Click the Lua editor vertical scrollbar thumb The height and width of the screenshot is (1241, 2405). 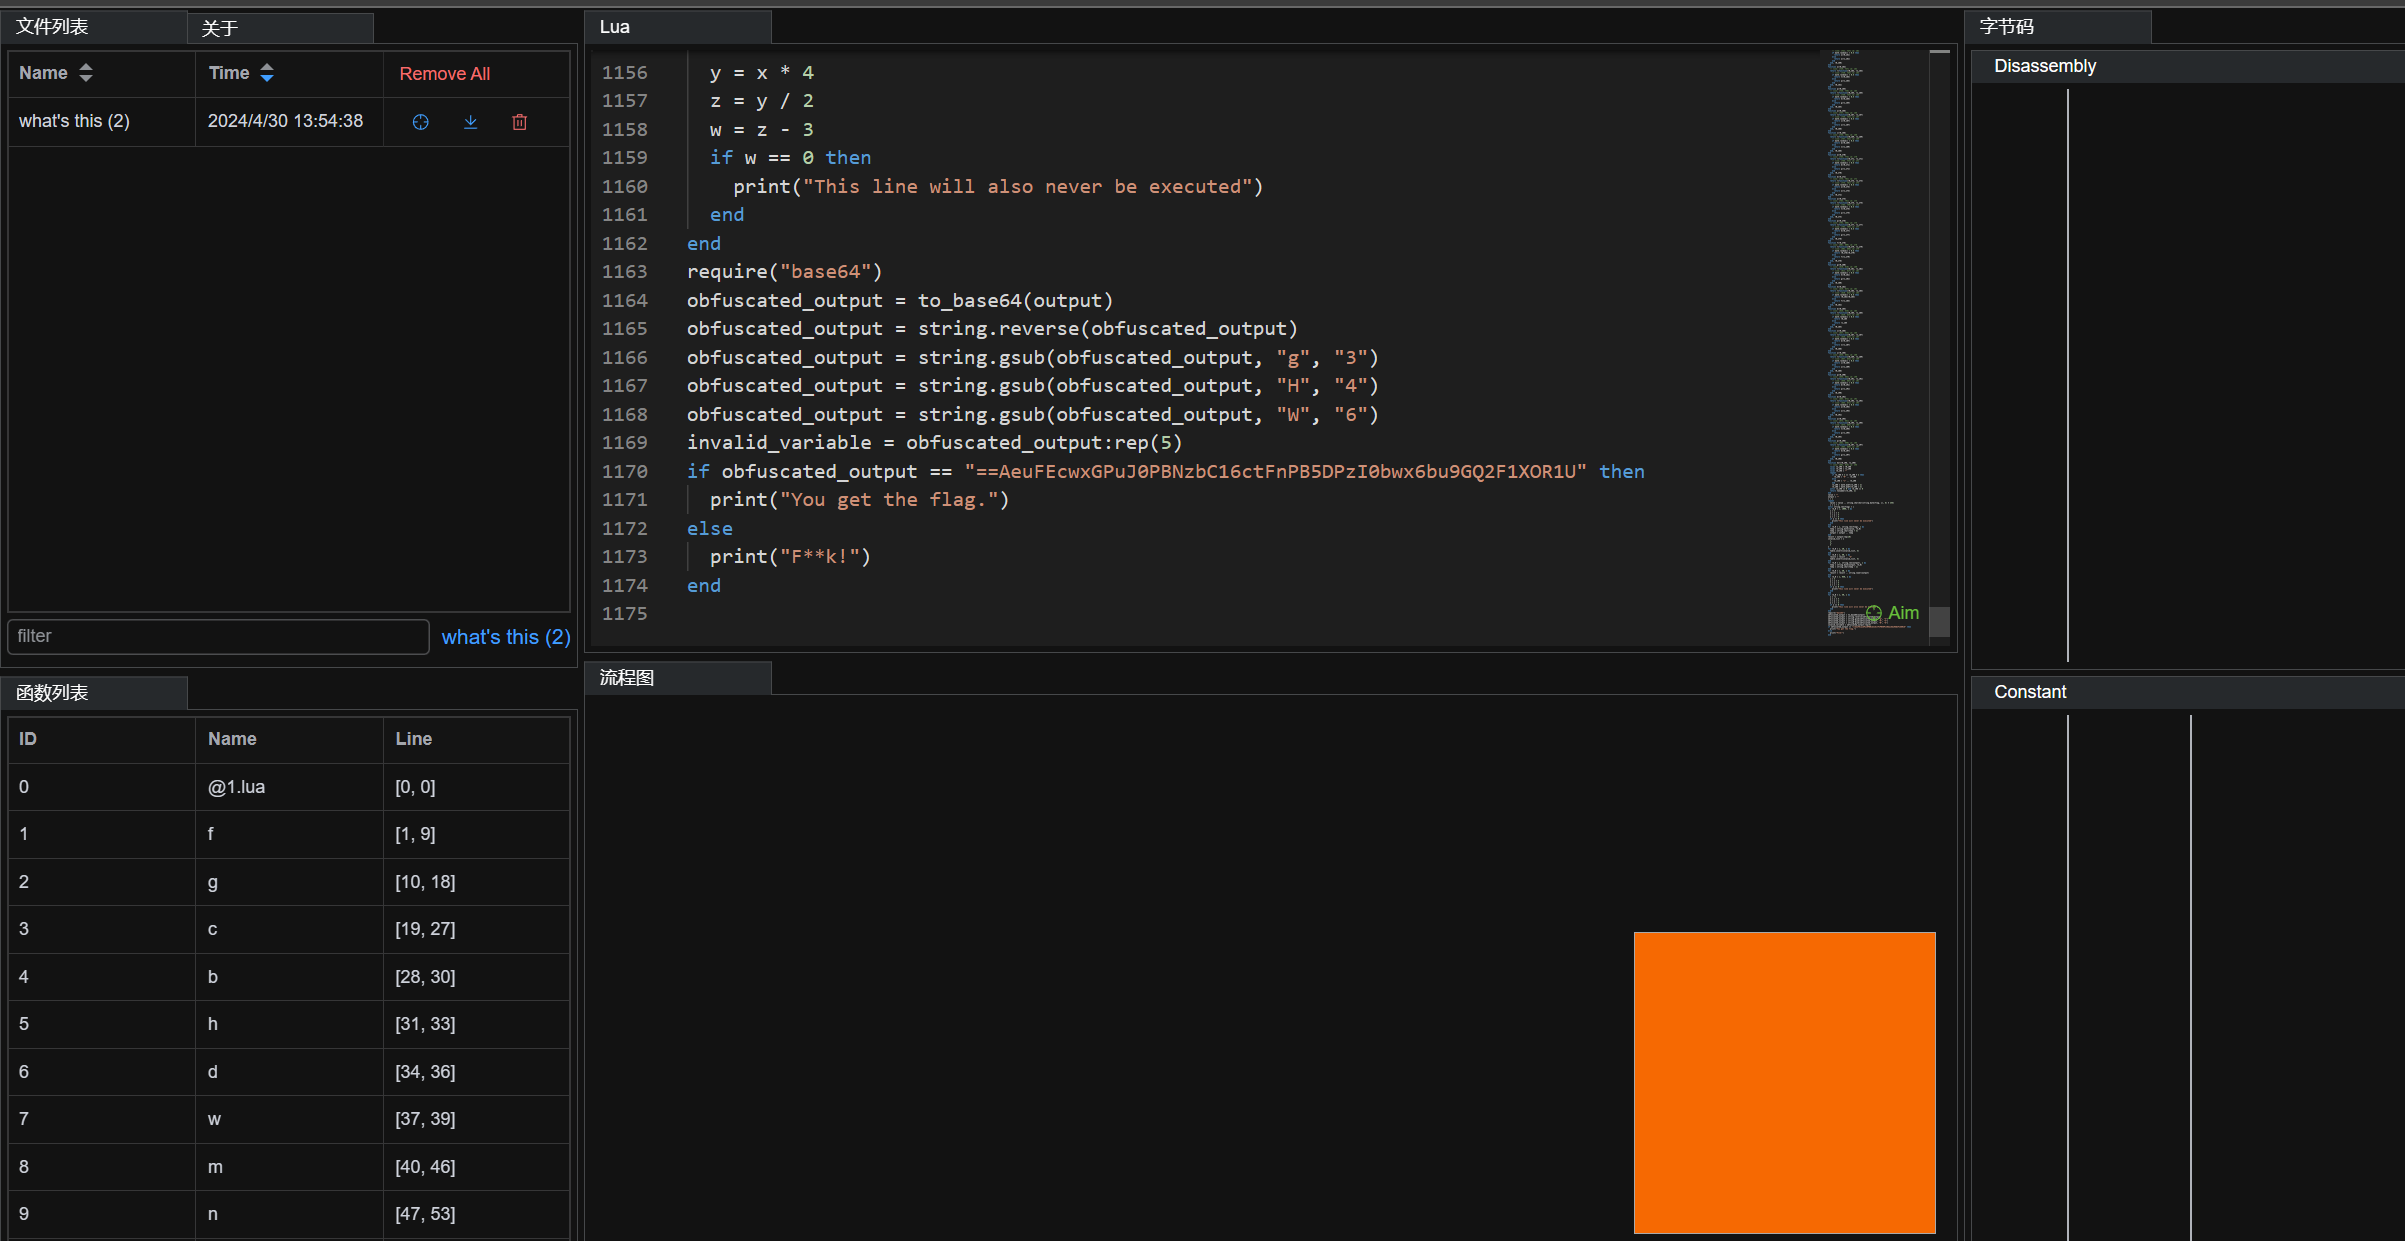[1939, 621]
